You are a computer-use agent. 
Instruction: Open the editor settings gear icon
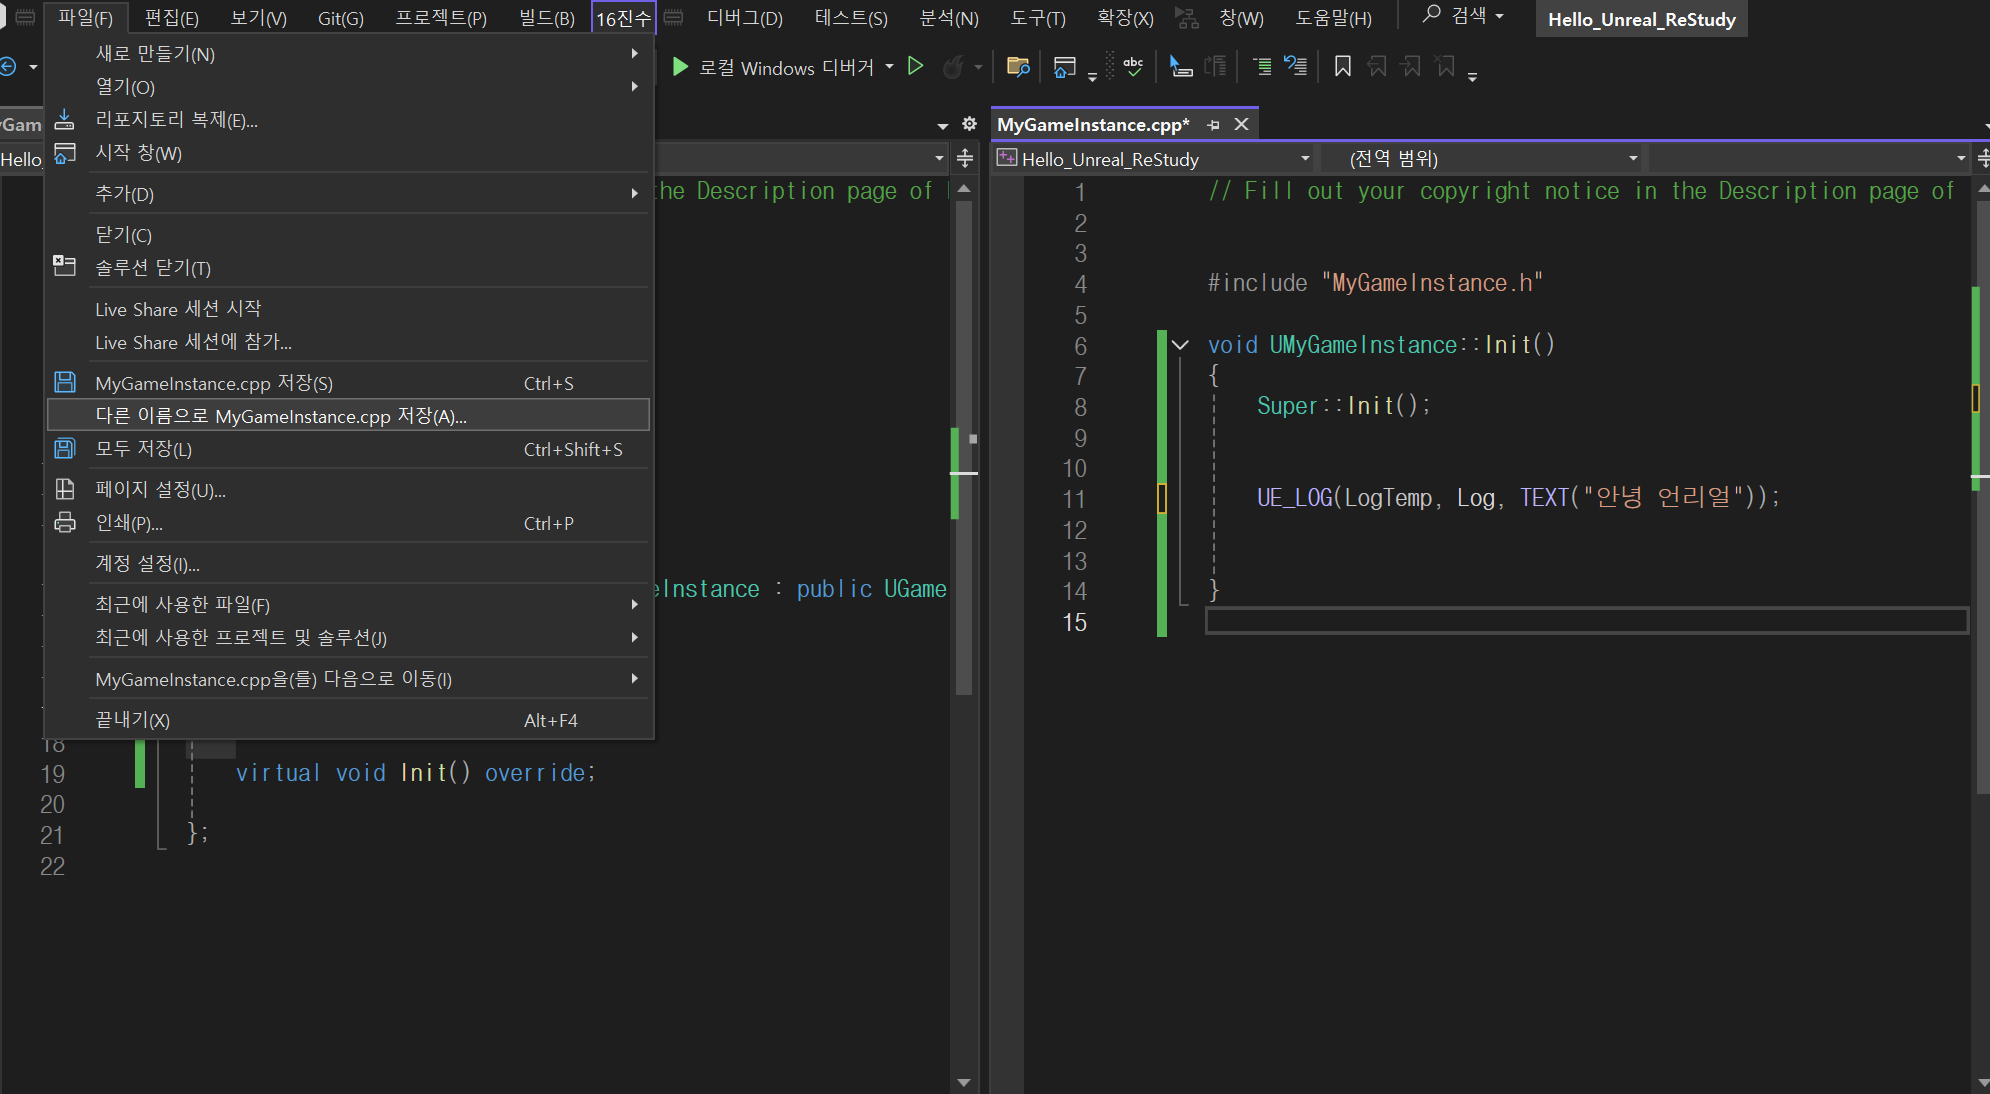[x=969, y=124]
